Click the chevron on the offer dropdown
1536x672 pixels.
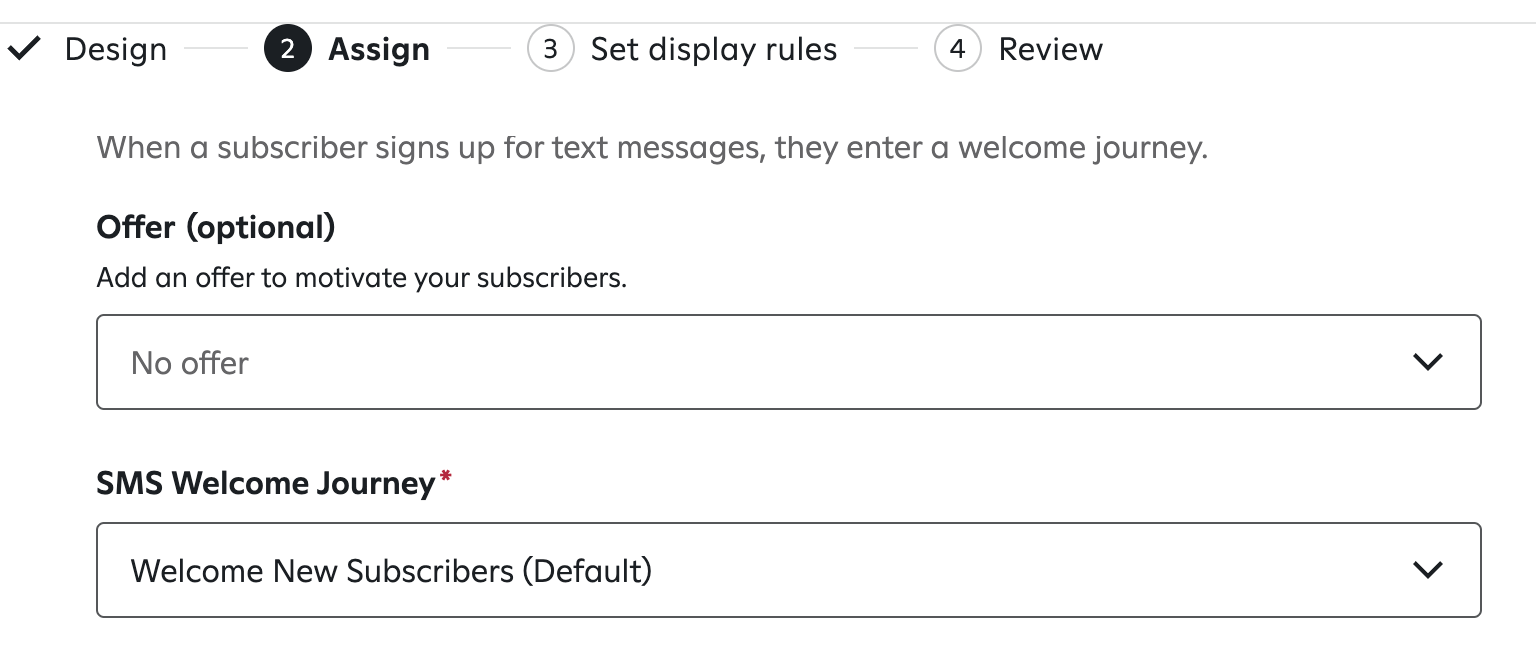pyautogui.click(x=1428, y=362)
